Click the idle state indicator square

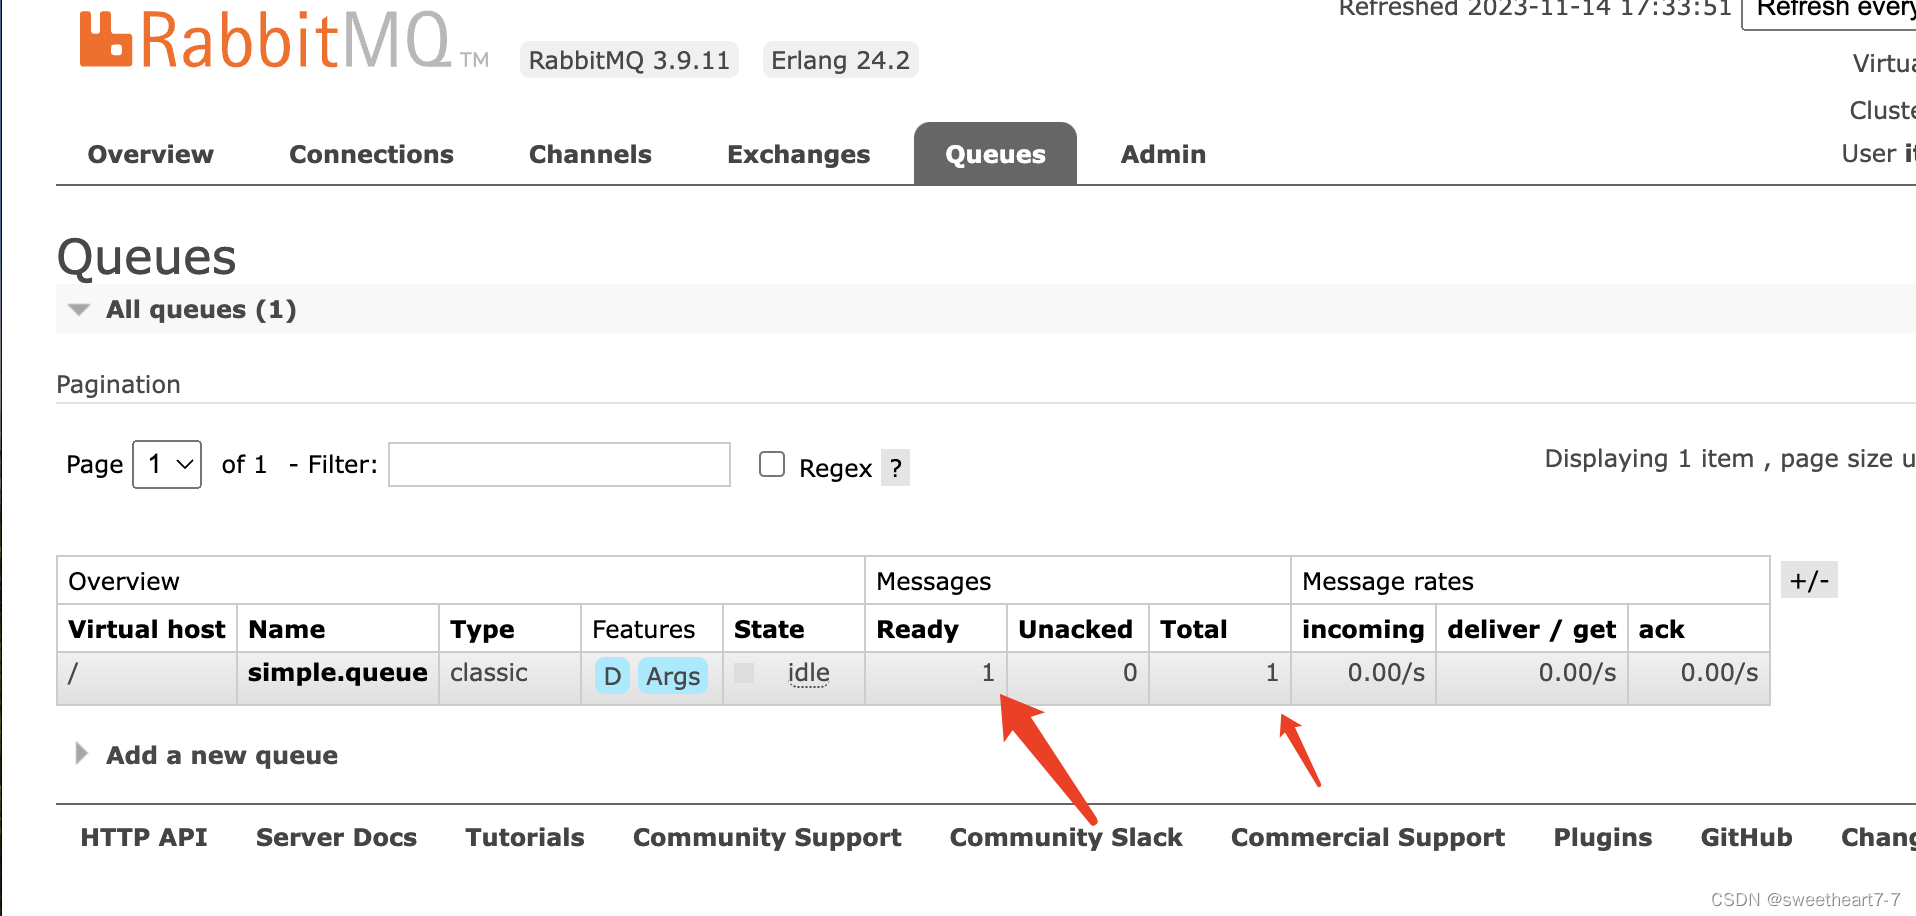744,673
